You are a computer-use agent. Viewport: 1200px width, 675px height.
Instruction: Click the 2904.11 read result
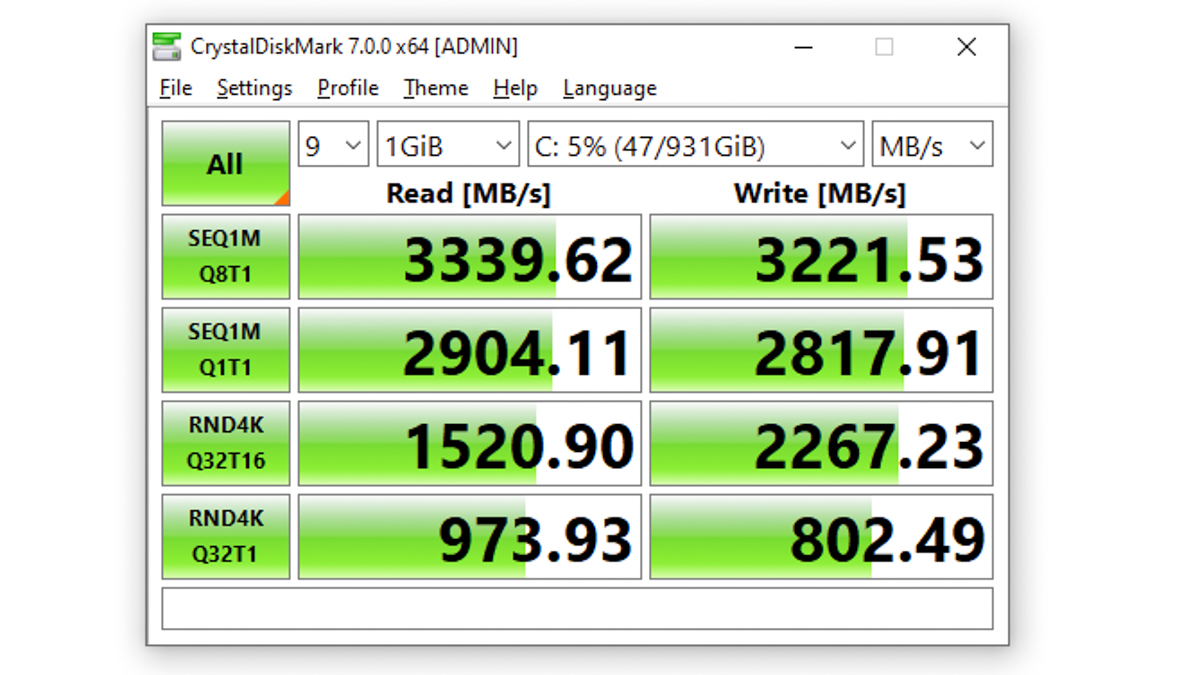pos(470,350)
